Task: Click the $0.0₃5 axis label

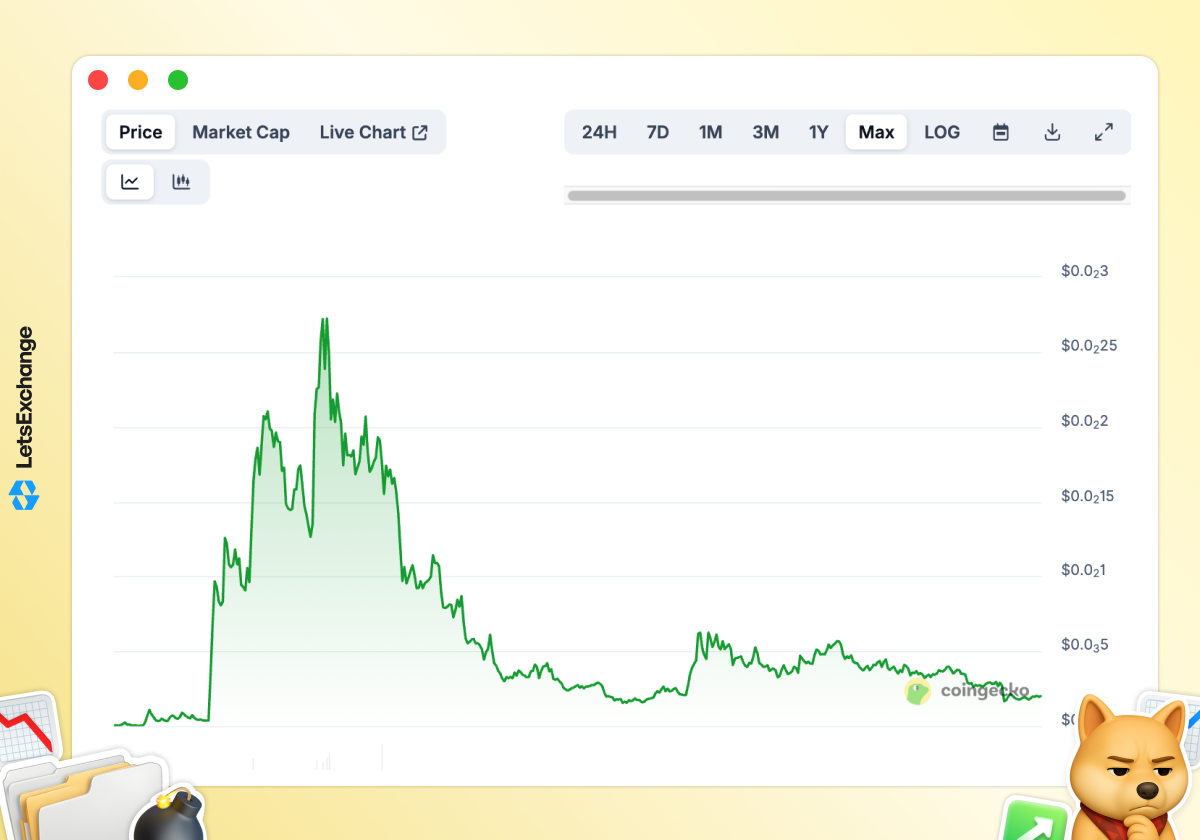Action: point(1085,645)
